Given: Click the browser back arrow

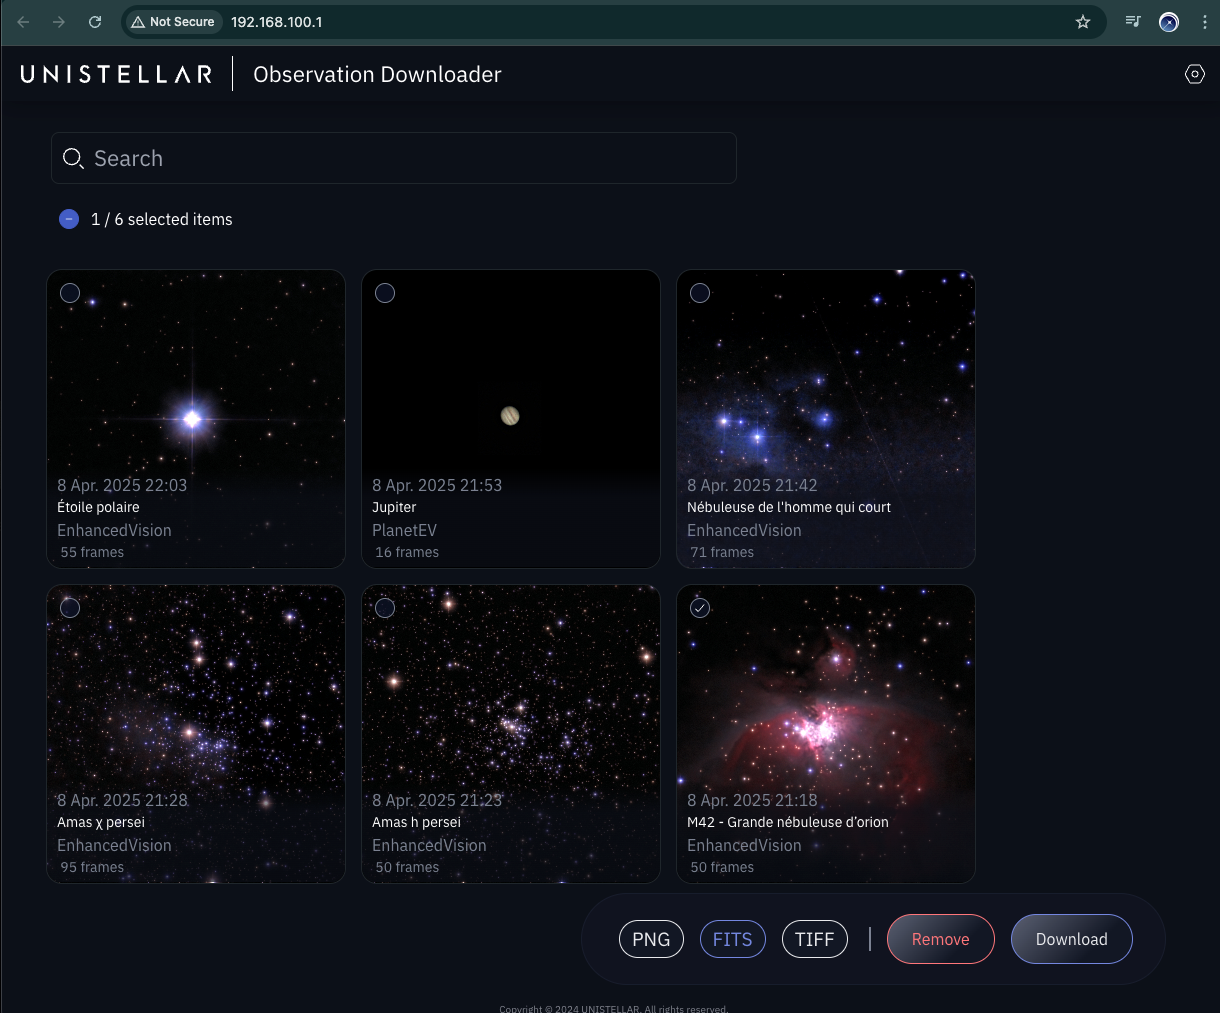Looking at the screenshot, I should pos(24,22).
